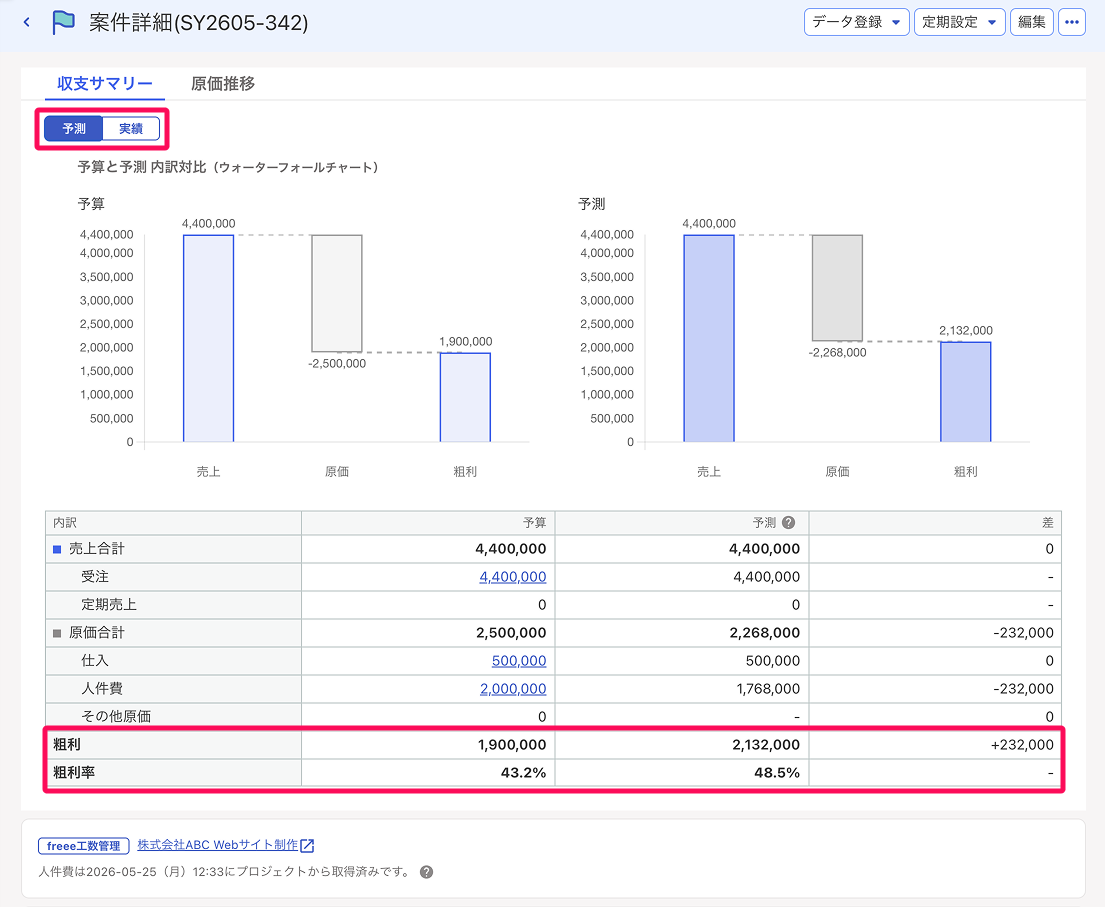1105x907 pixels.
Task: Click 原価合計 budget value 2,500,000
Action: [x=511, y=633]
